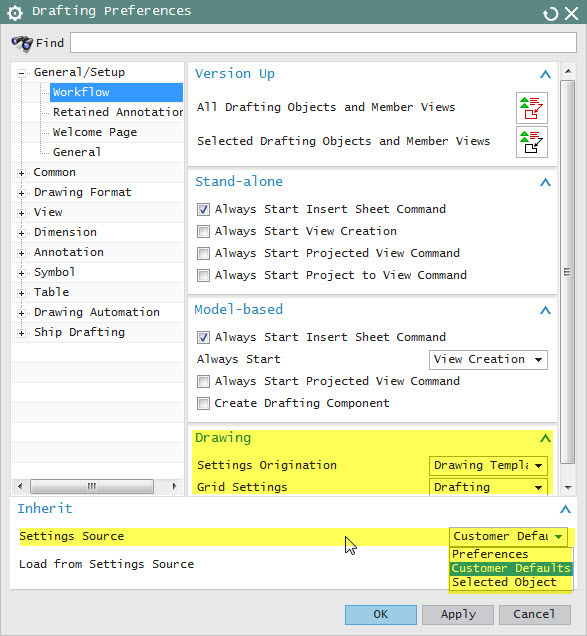587x636 pixels.
Task: Click Load from Settings Source
Action: [x=107, y=564]
